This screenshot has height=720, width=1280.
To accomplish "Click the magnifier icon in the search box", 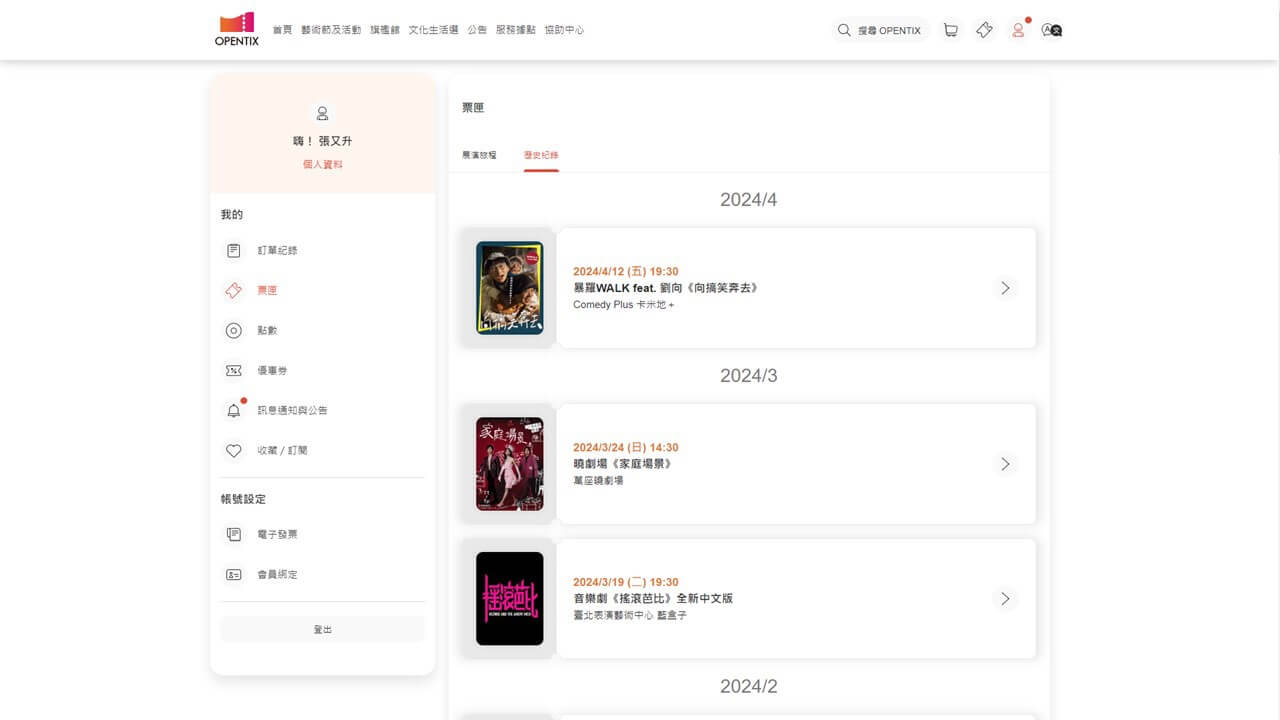I will tap(845, 30).
